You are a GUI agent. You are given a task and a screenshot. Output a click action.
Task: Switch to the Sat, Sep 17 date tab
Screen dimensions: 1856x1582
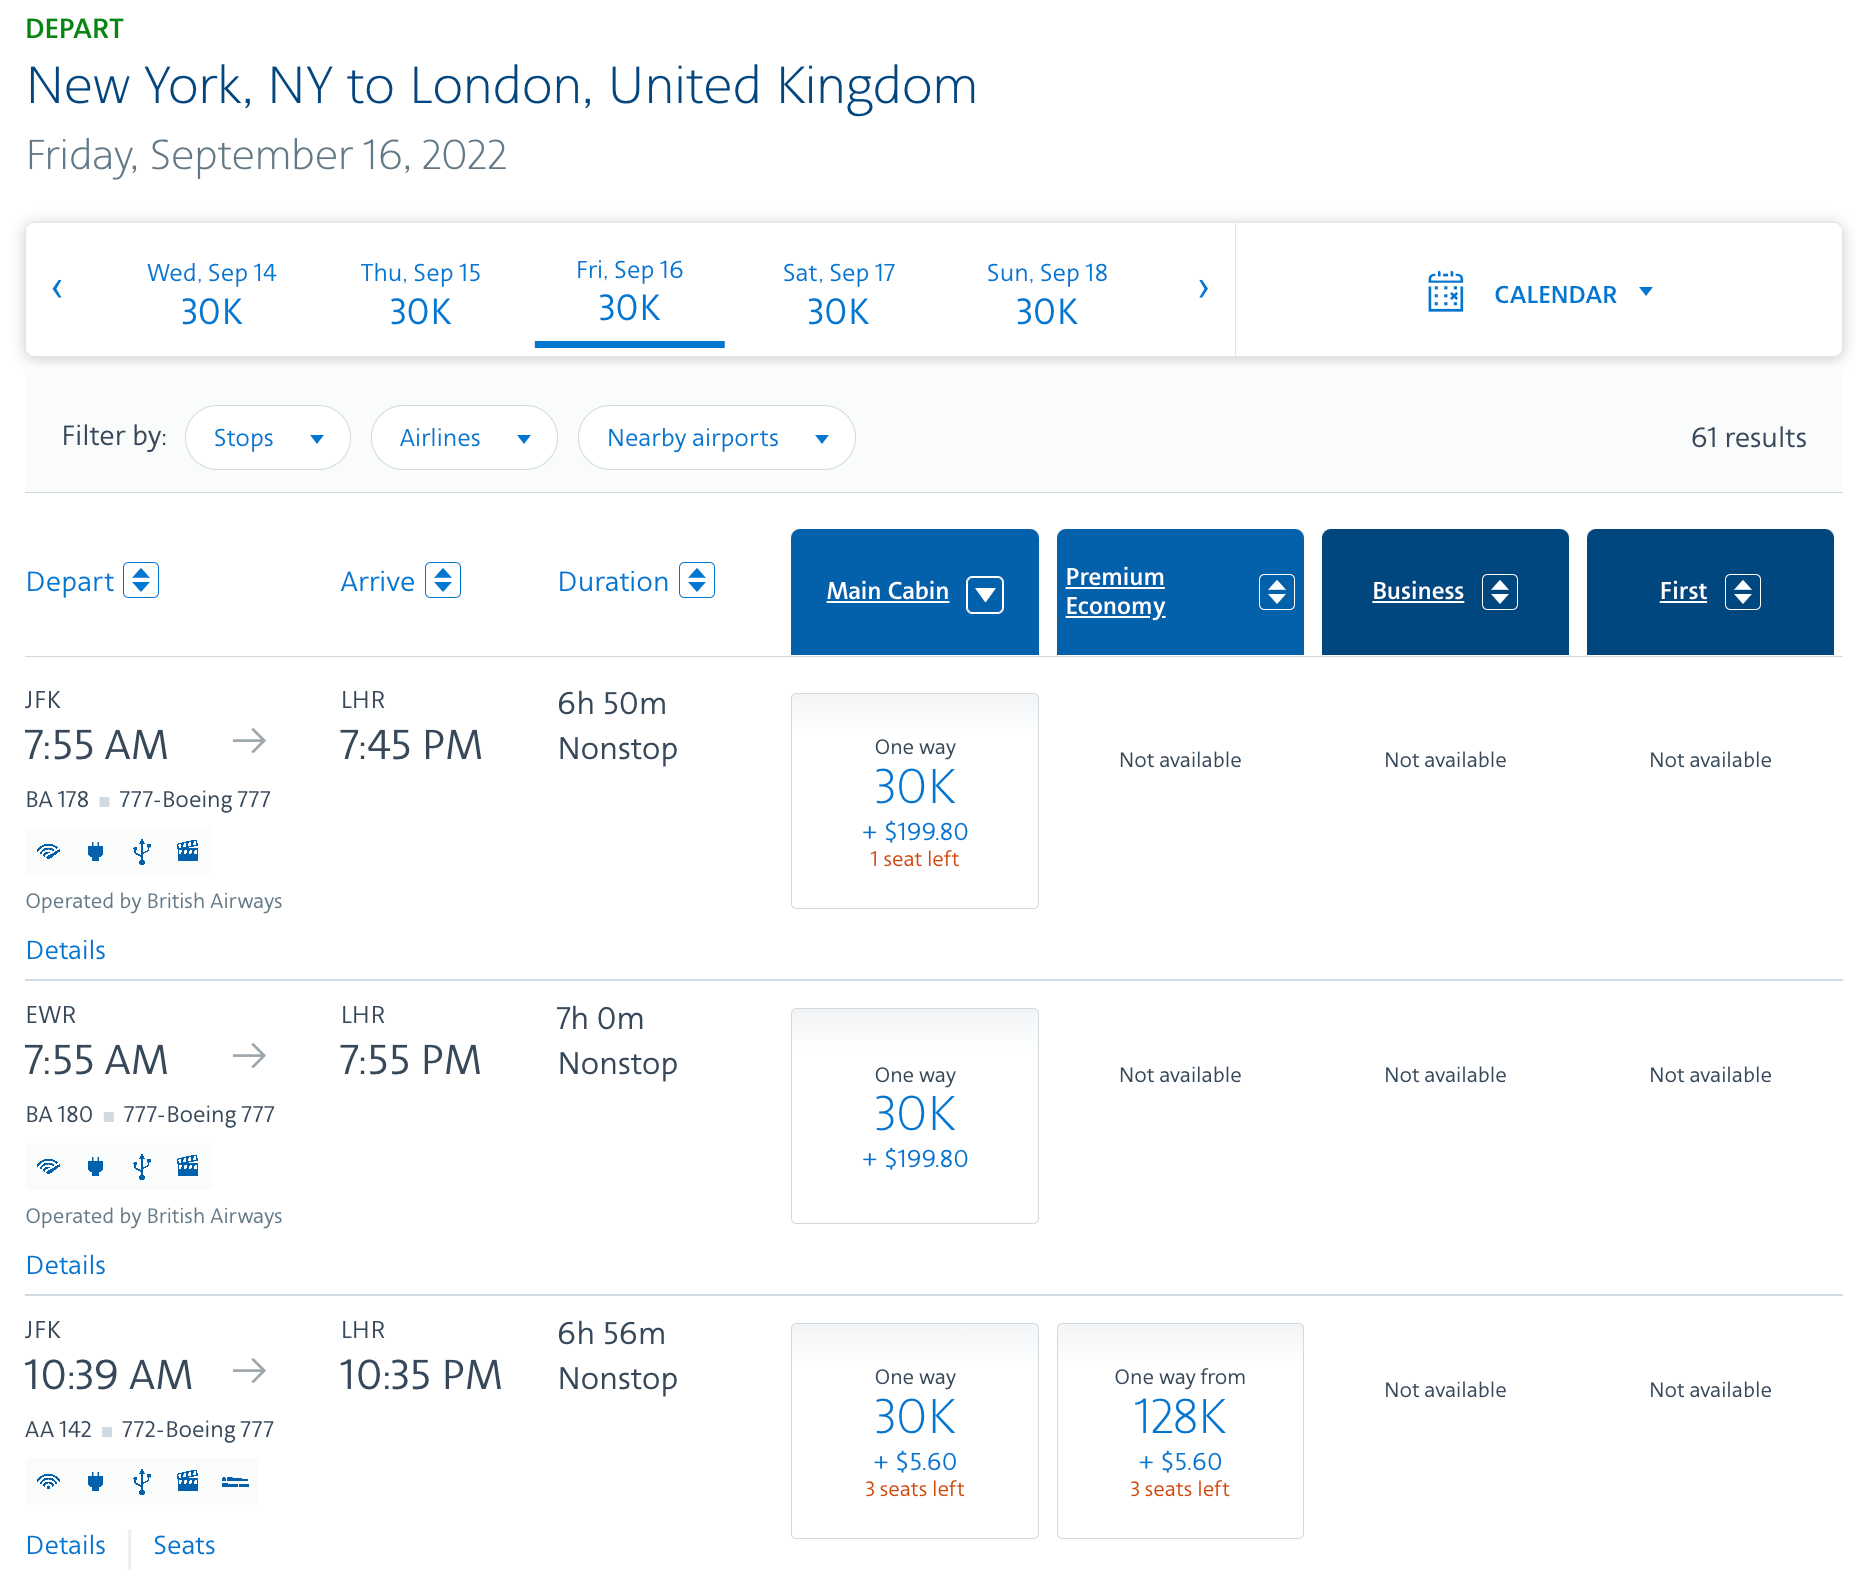tap(838, 292)
